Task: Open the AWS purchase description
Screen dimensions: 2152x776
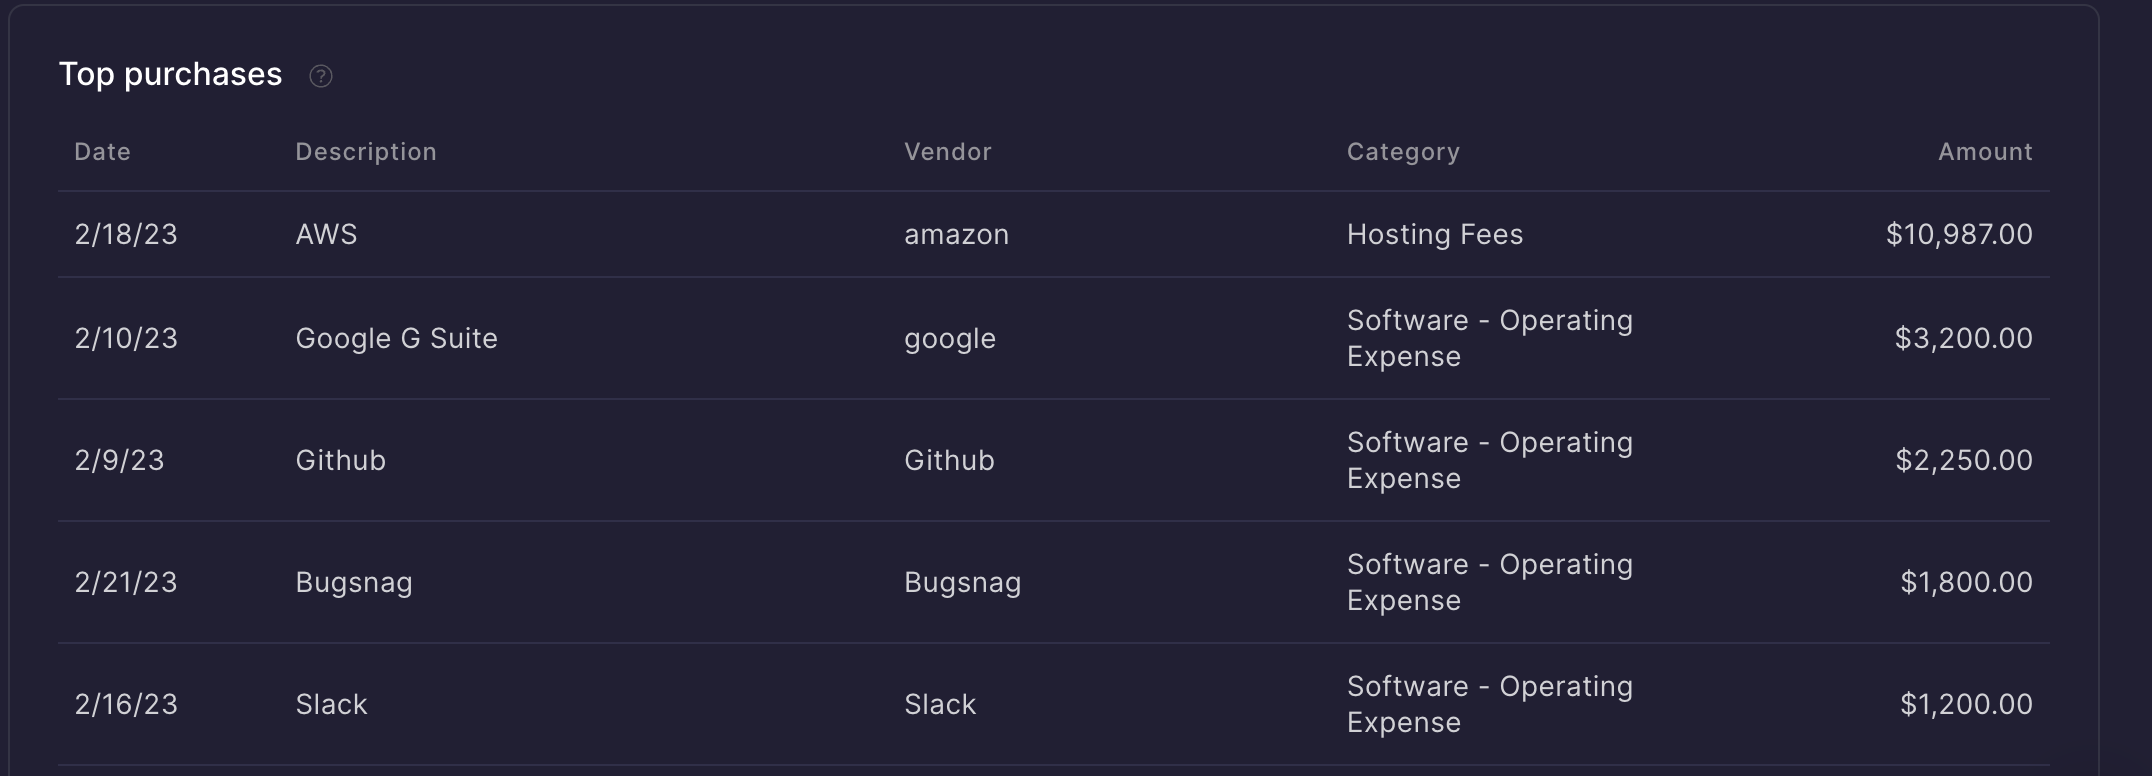Action: point(326,235)
